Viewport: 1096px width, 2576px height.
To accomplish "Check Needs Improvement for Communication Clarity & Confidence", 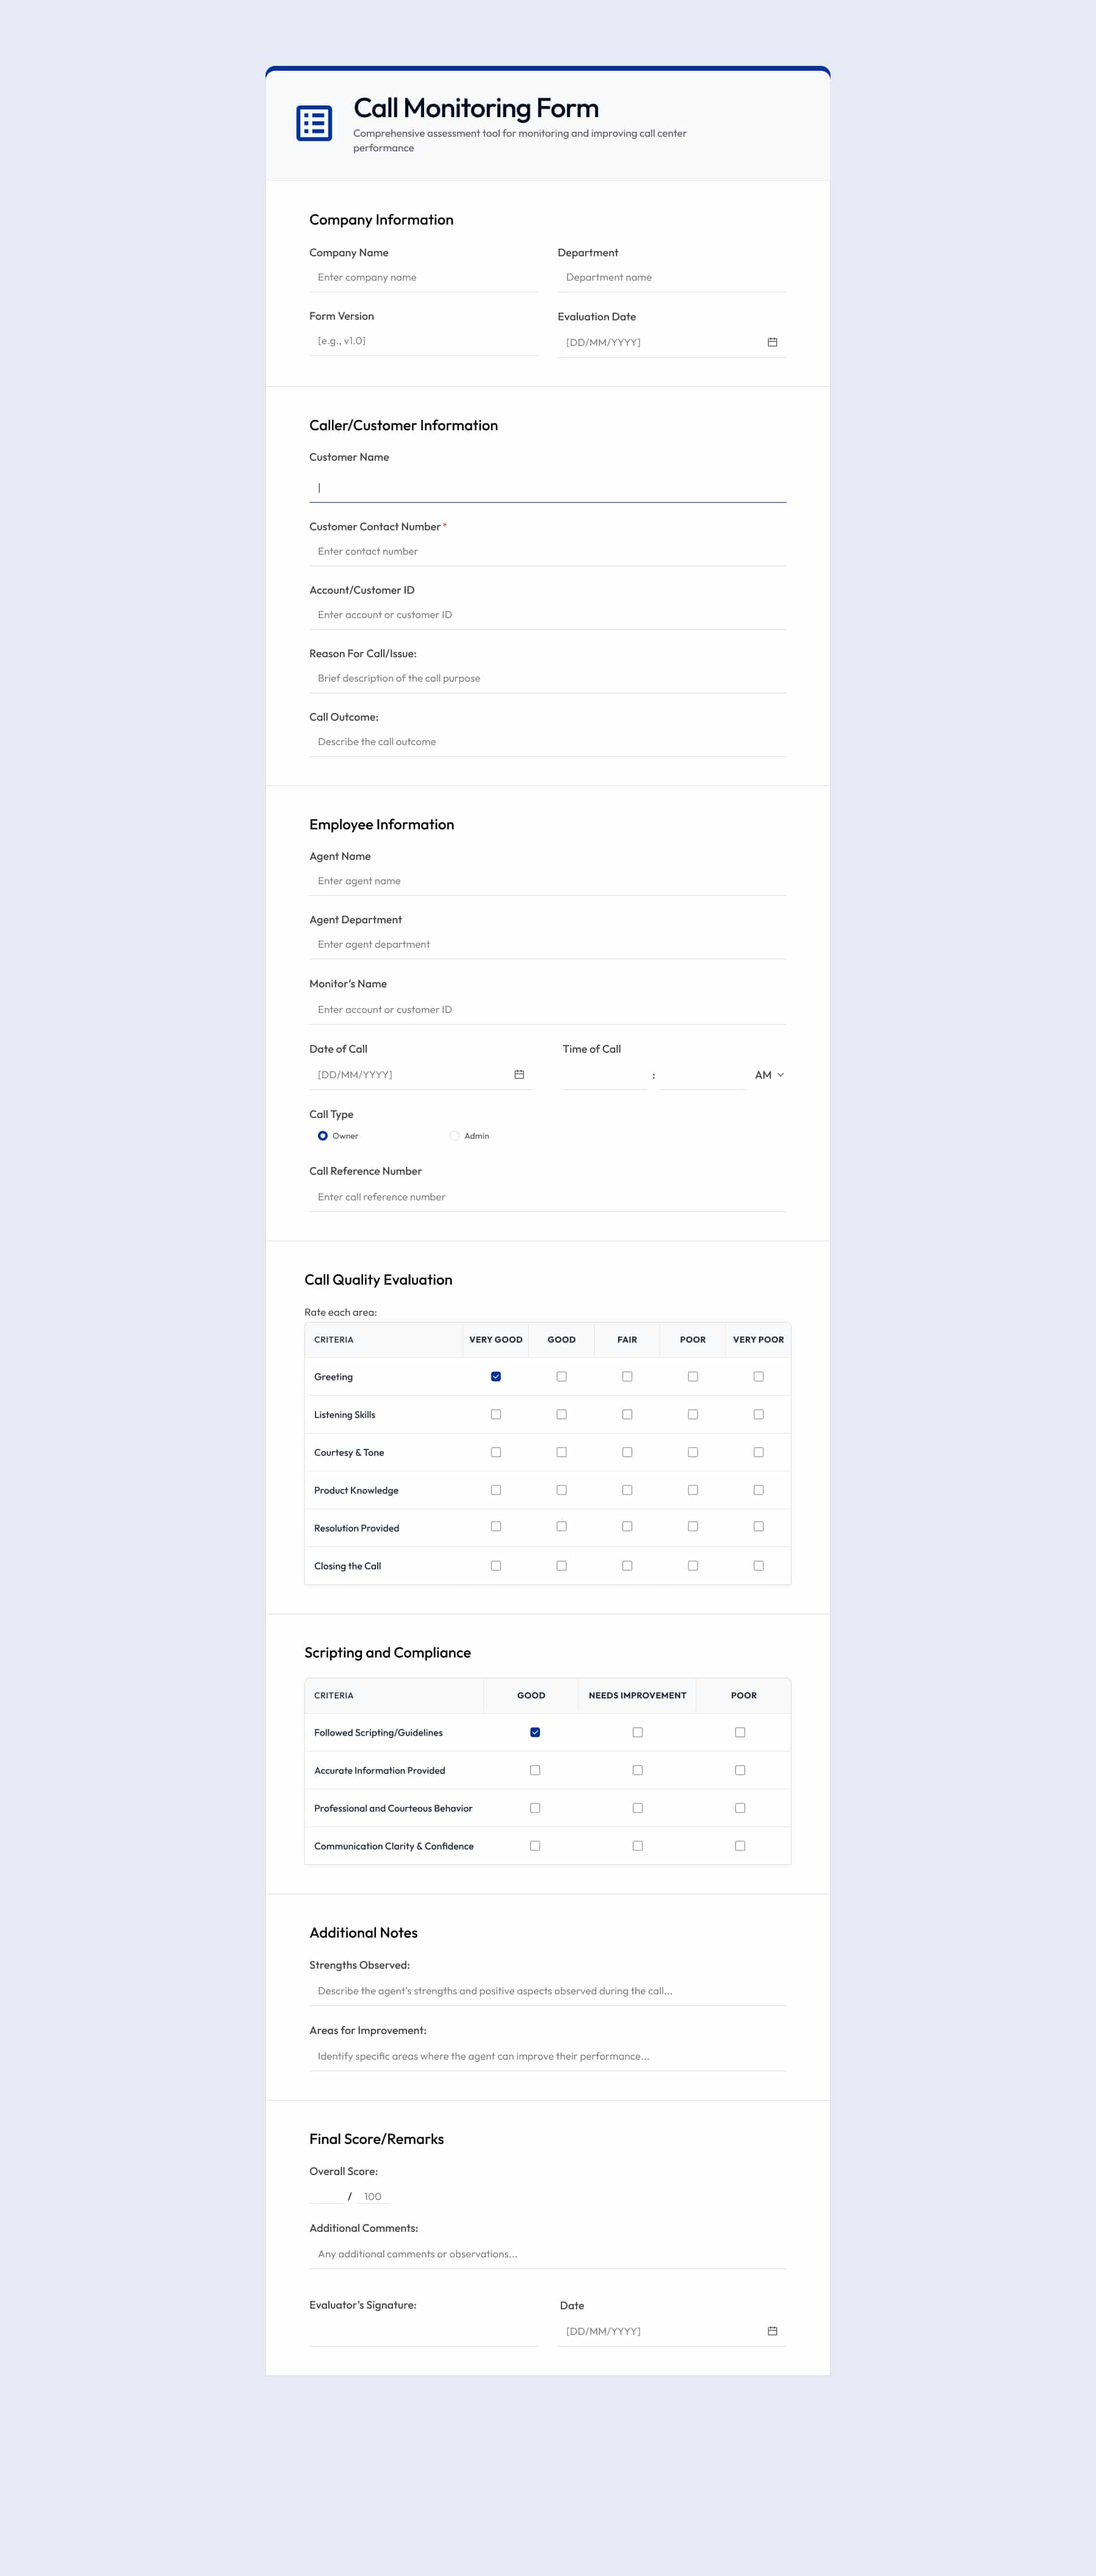I will 637,1846.
